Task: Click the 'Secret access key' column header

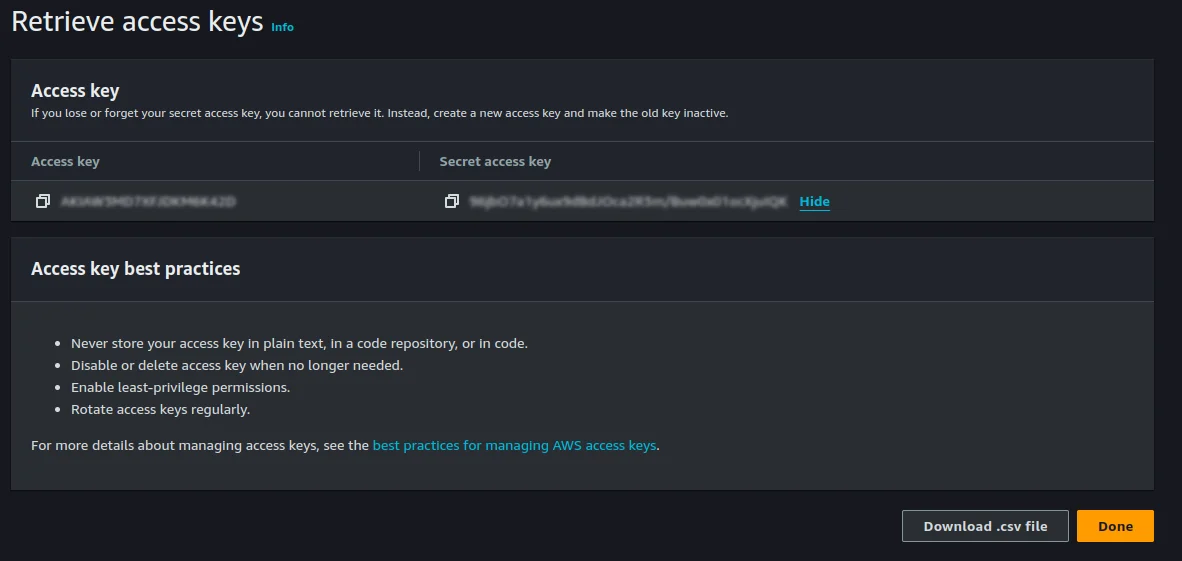Action: point(495,161)
